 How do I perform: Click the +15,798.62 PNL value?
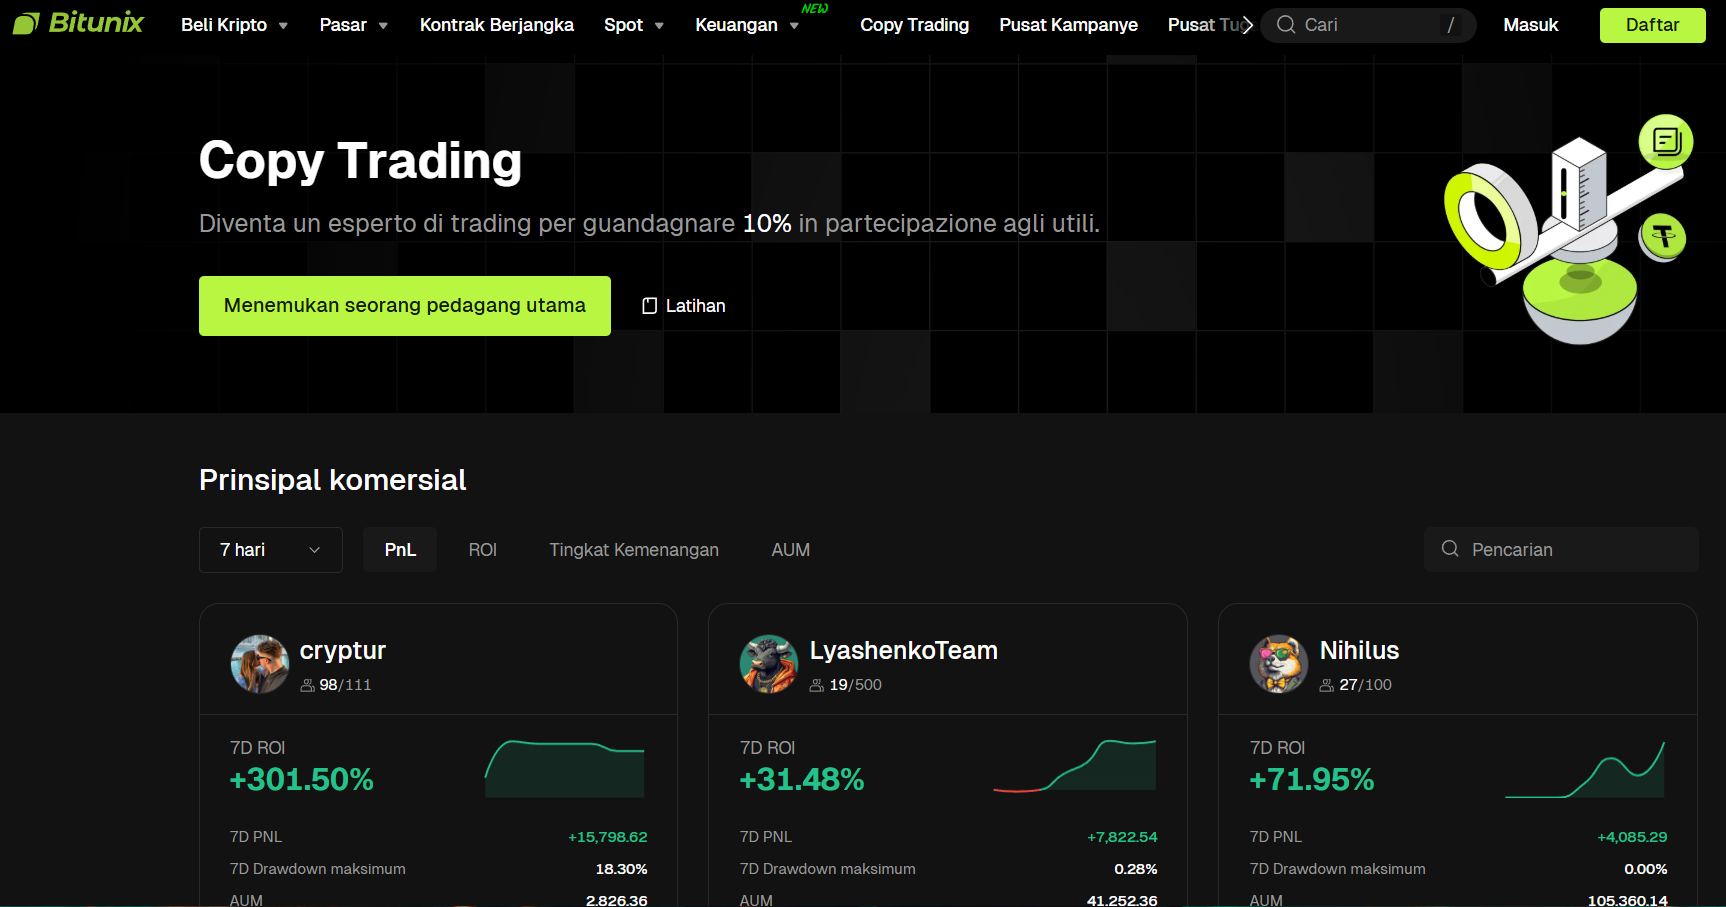[608, 837]
